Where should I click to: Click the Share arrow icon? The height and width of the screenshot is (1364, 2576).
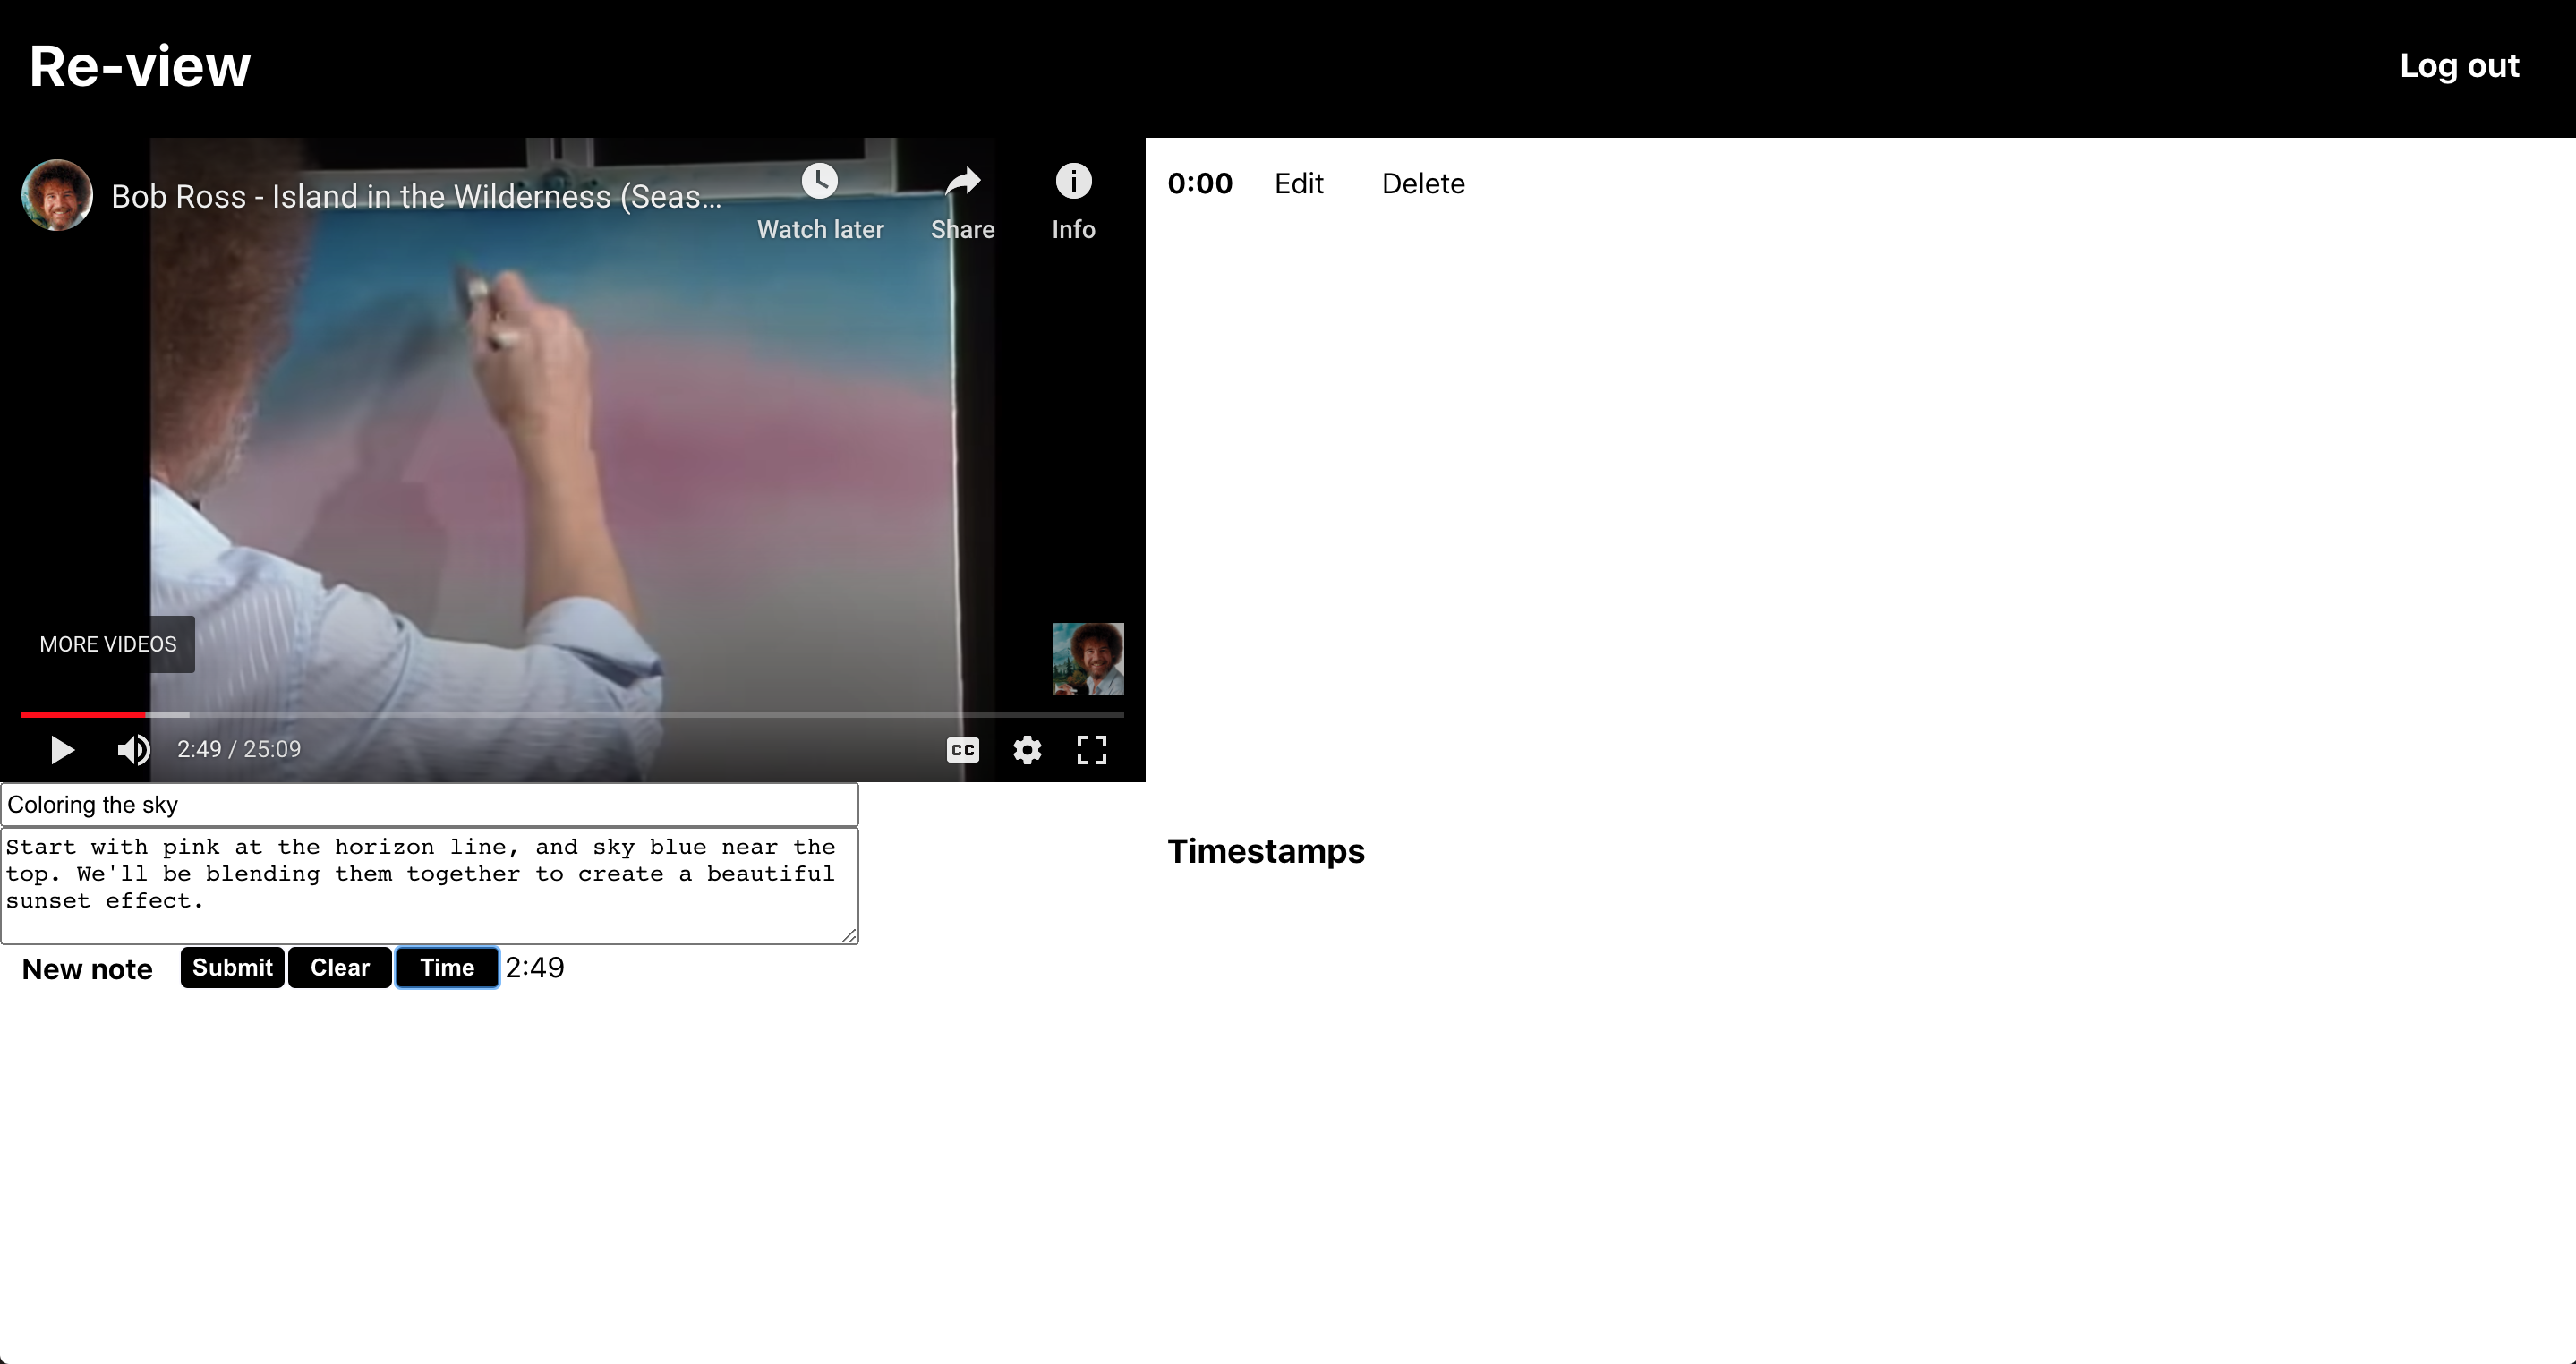962,181
